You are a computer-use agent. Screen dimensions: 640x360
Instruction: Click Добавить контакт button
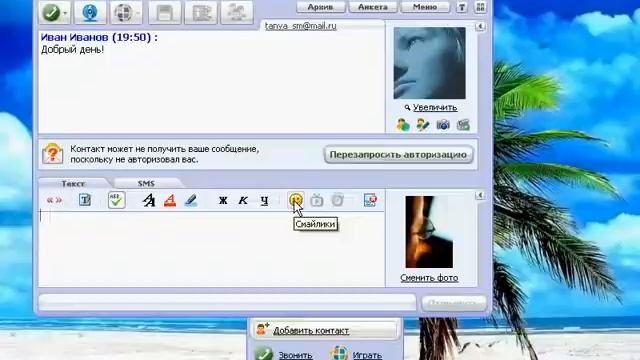coord(325,330)
